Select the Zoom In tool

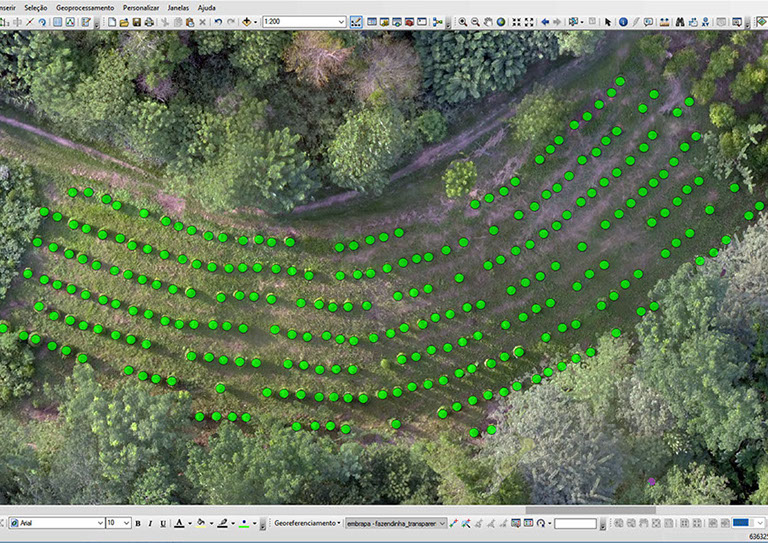pyautogui.click(x=463, y=22)
